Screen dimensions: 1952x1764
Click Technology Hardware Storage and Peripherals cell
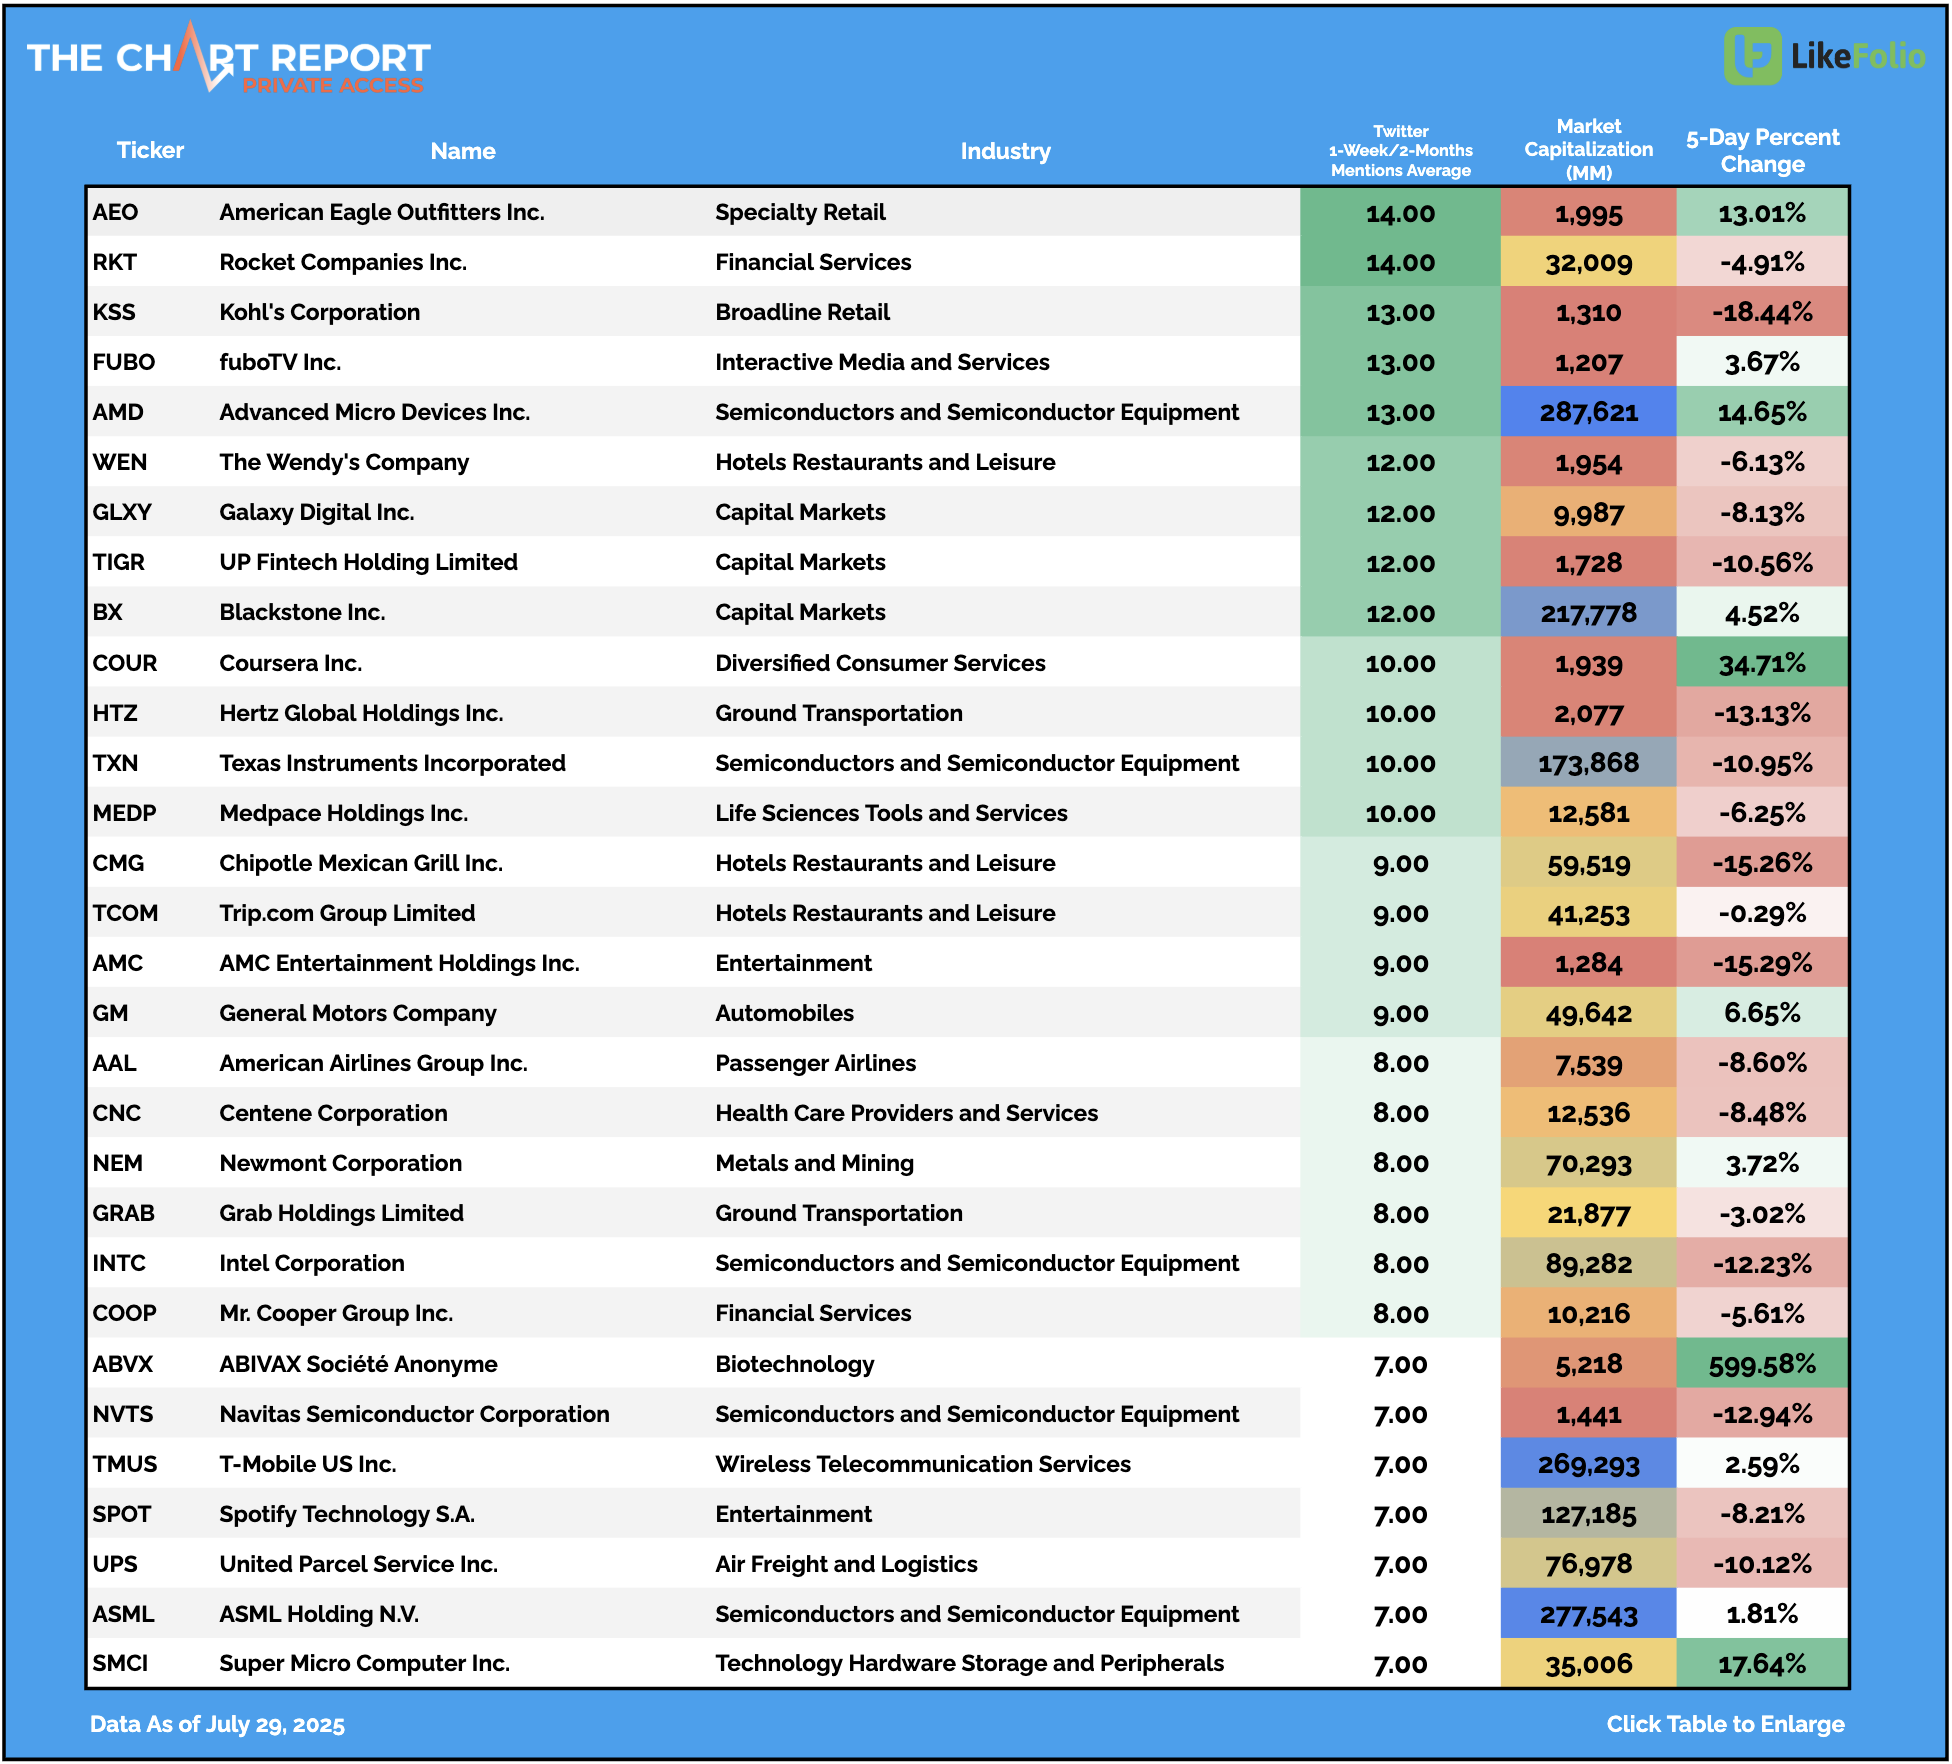coord(969,1663)
